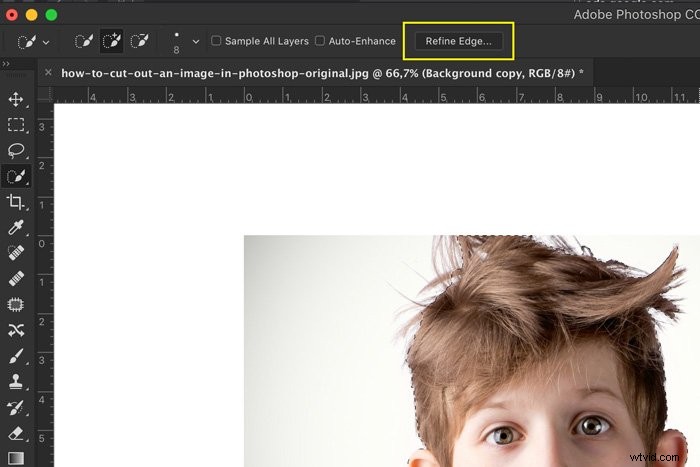700x467 pixels.
Task: Select the Lasso tool
Action: tap(16, 150)
